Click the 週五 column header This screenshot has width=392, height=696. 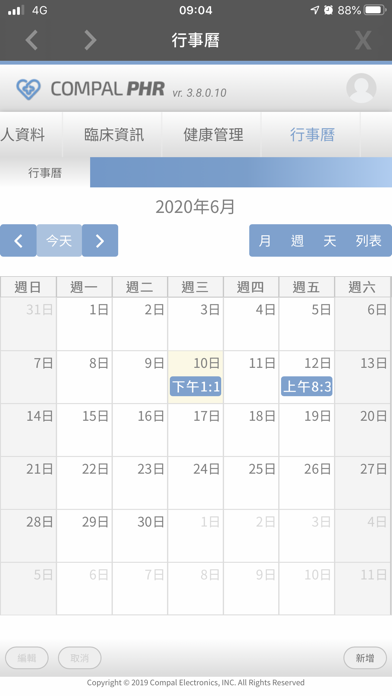[307, 287]
